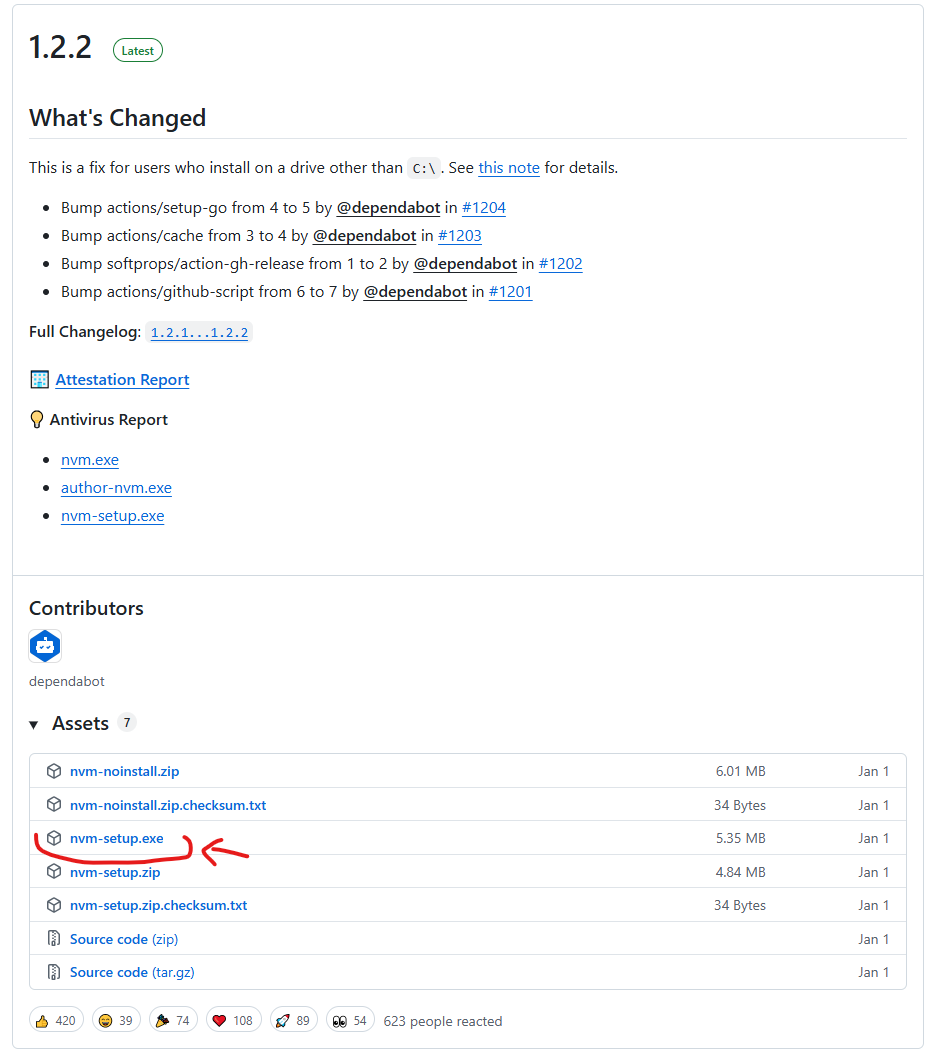This screenshot has width=937, height=1058.
Task: Click Jan 1 date in Source code (tar.gz) row
Action: click(x=874, y=972)
